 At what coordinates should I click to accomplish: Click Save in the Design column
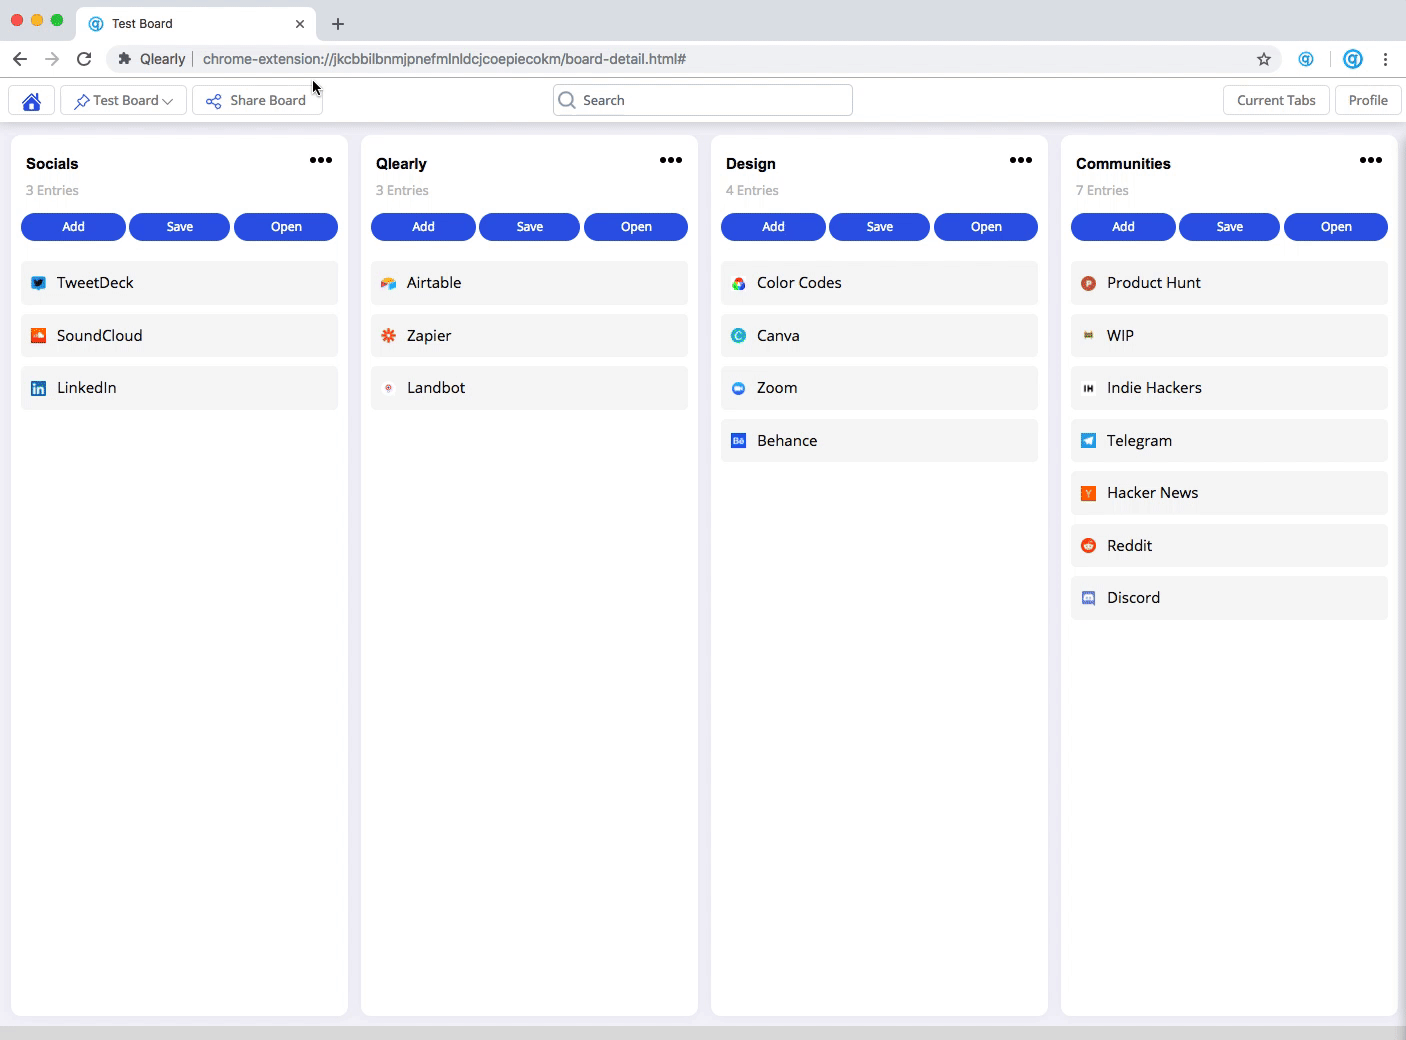[x=880, y=227]
